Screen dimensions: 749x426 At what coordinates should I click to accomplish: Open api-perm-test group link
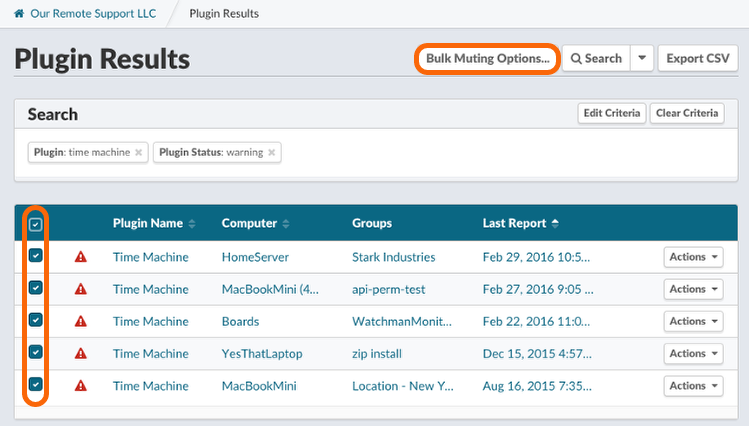pyautogui.click(x=388, y=289)
